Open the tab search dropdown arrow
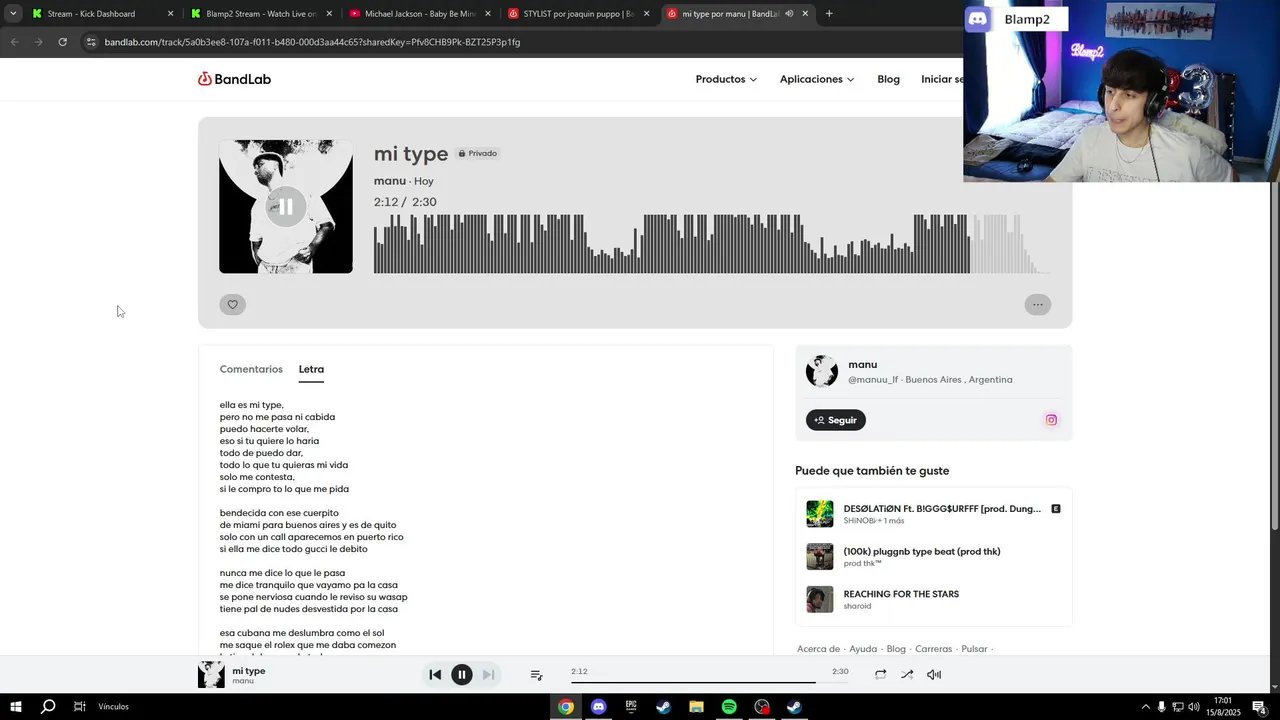The image size is (1280, 720). click(x=12, y=14)
